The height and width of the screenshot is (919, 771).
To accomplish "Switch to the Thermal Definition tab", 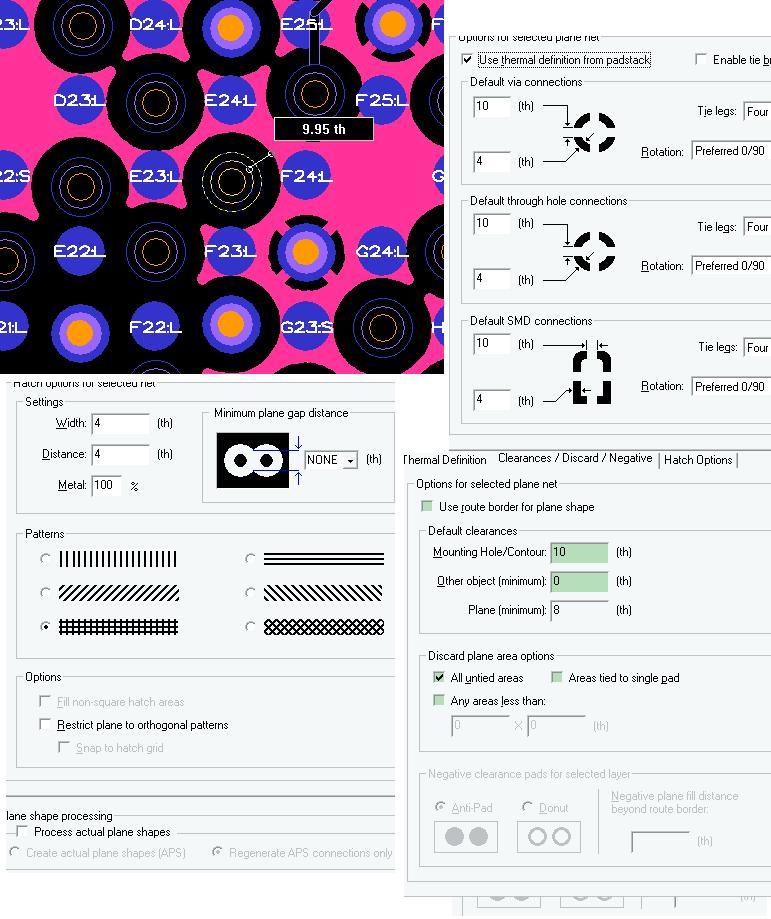I will (444, 460).
